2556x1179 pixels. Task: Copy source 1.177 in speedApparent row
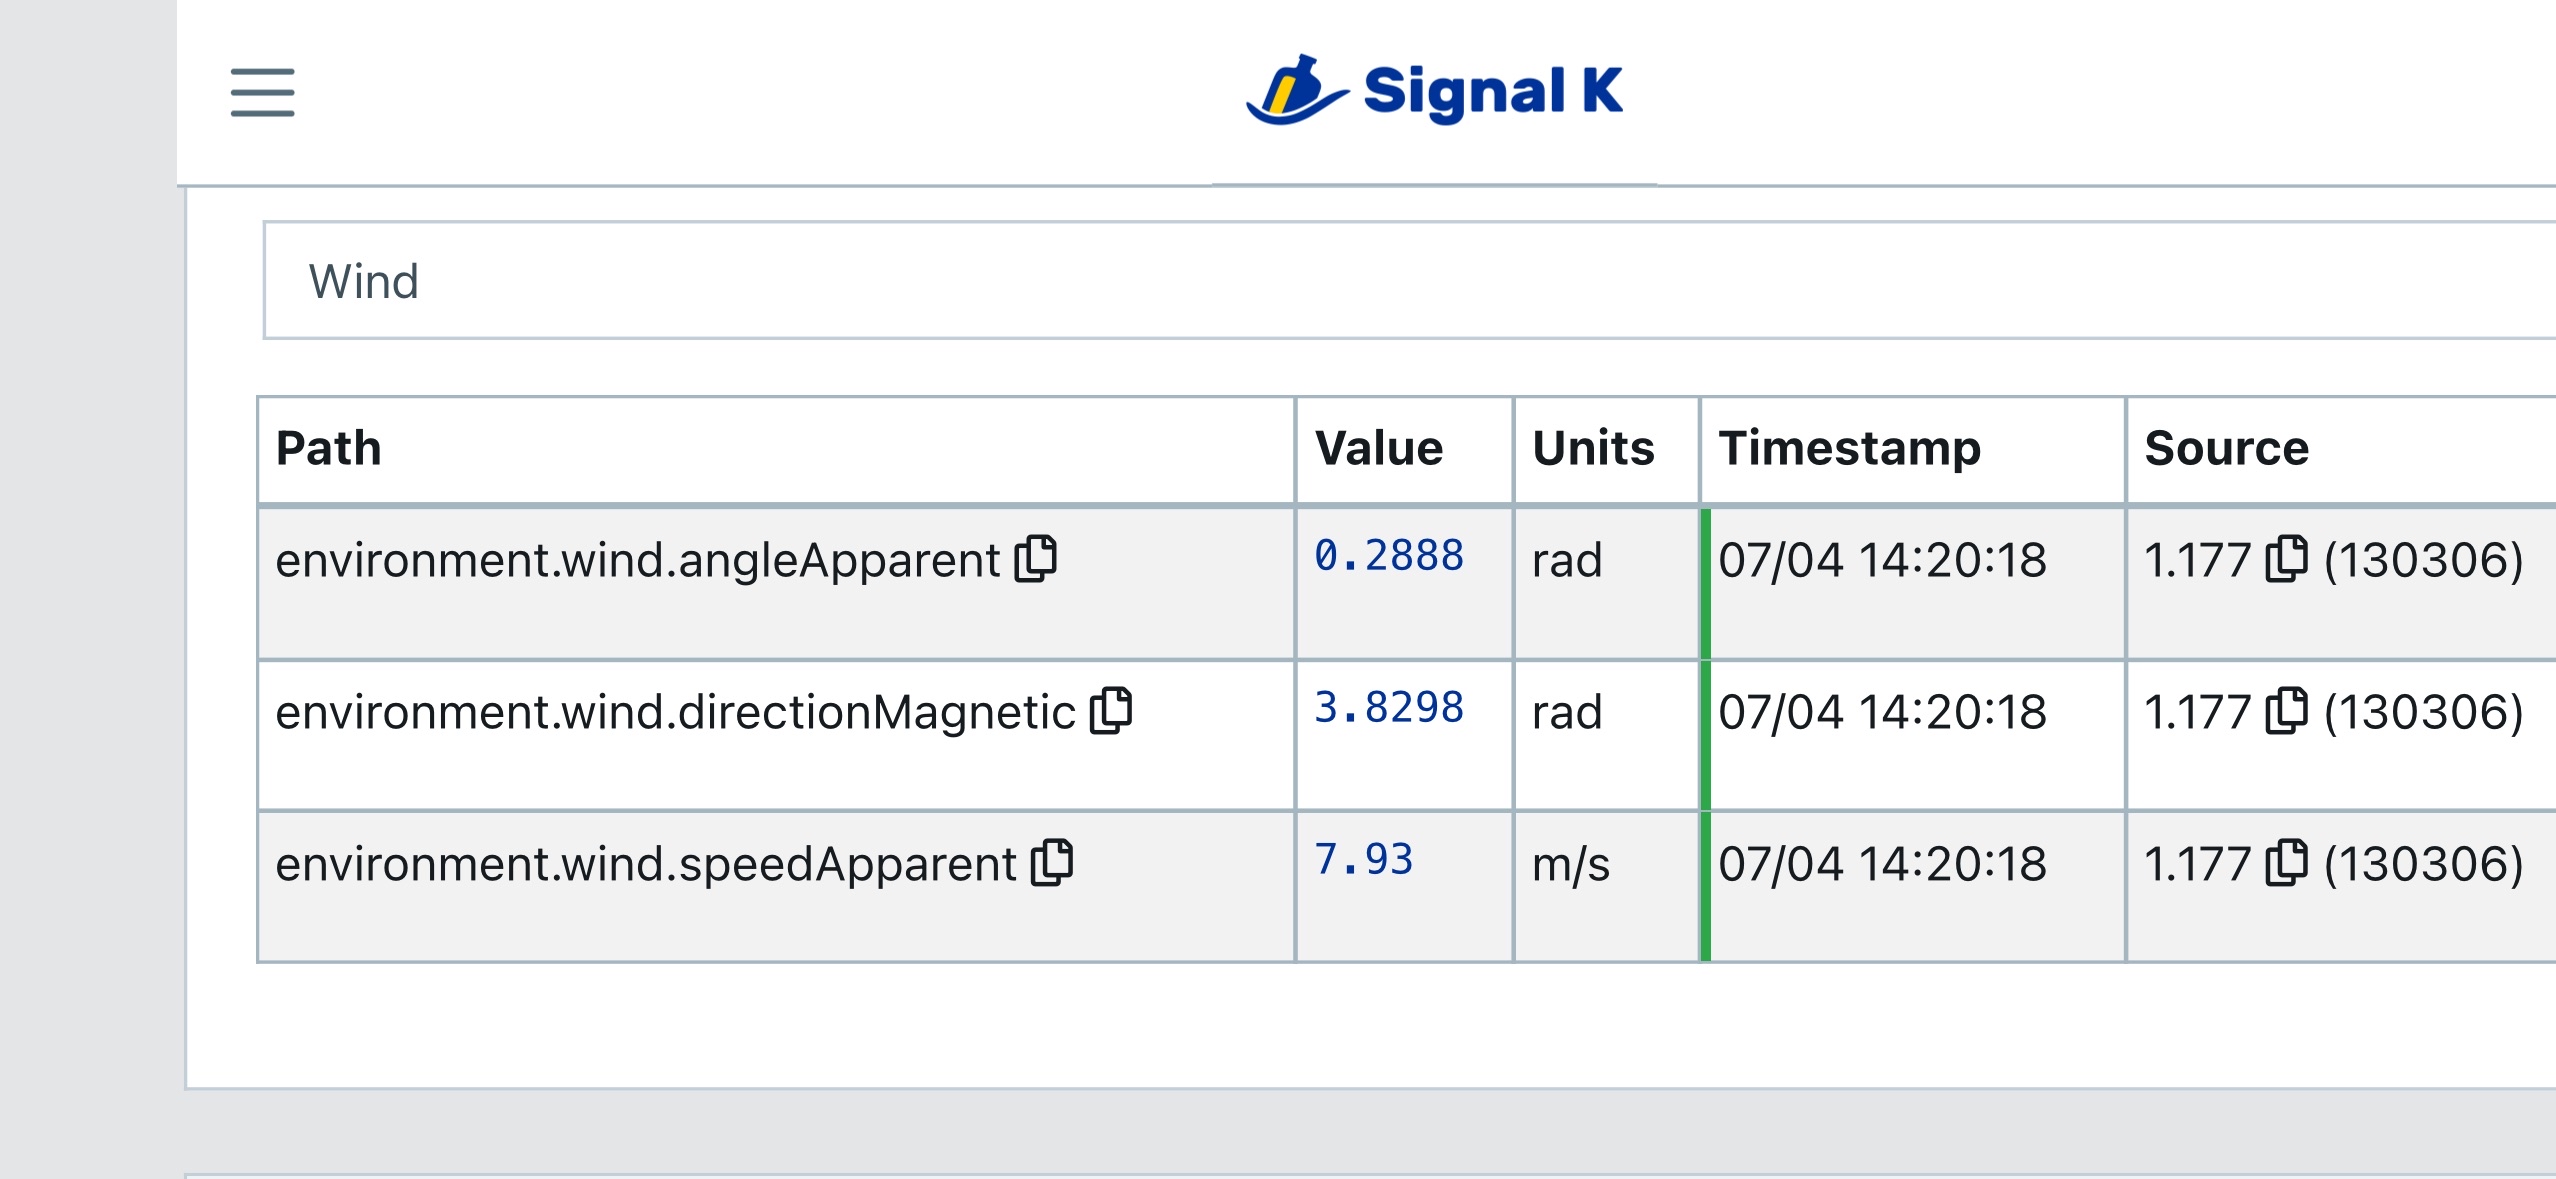[x=2286, y=863]
